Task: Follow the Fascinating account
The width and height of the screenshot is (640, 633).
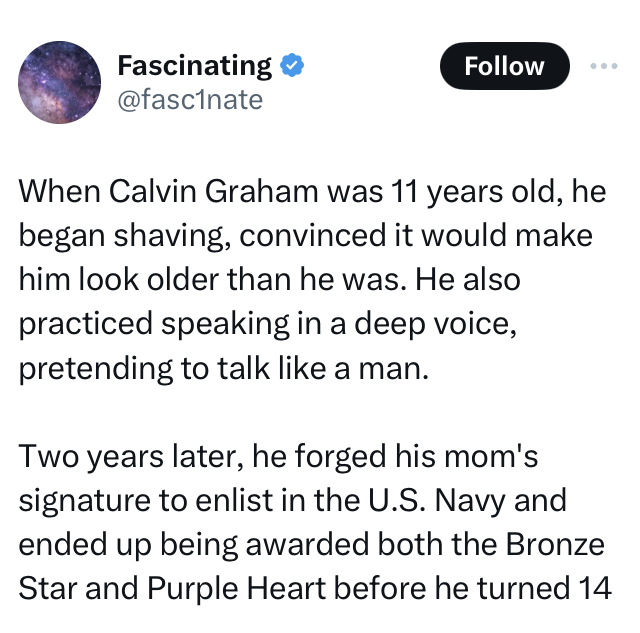Action: (504, 66)
